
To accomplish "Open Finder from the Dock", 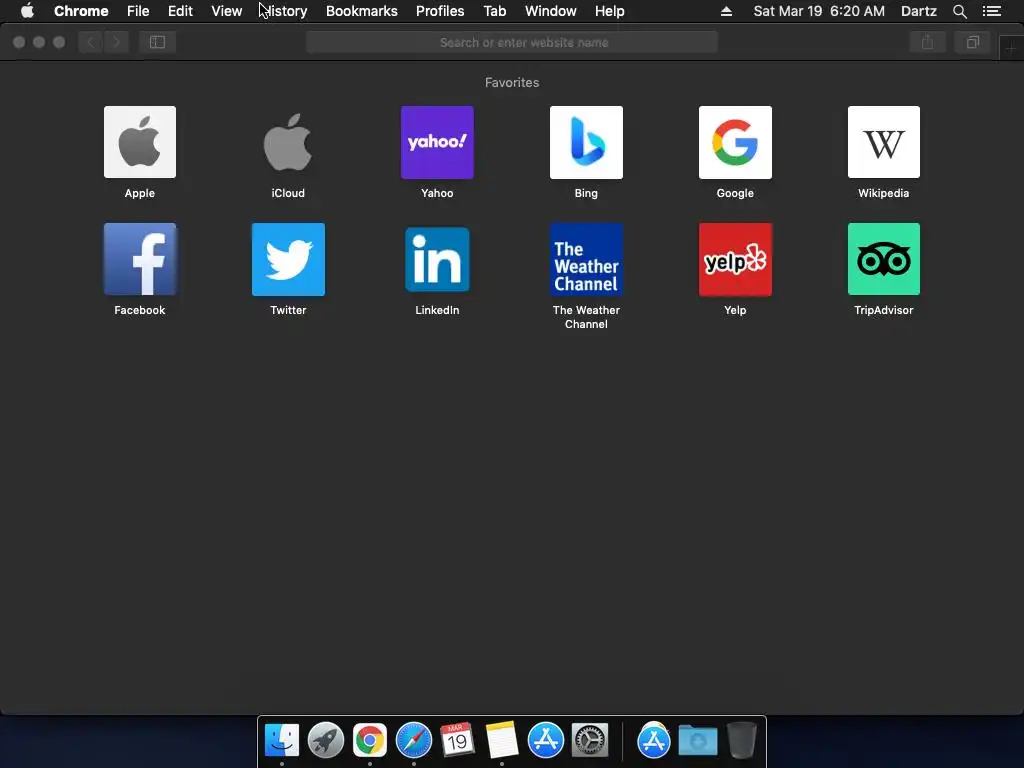I will tap(282, 741).
